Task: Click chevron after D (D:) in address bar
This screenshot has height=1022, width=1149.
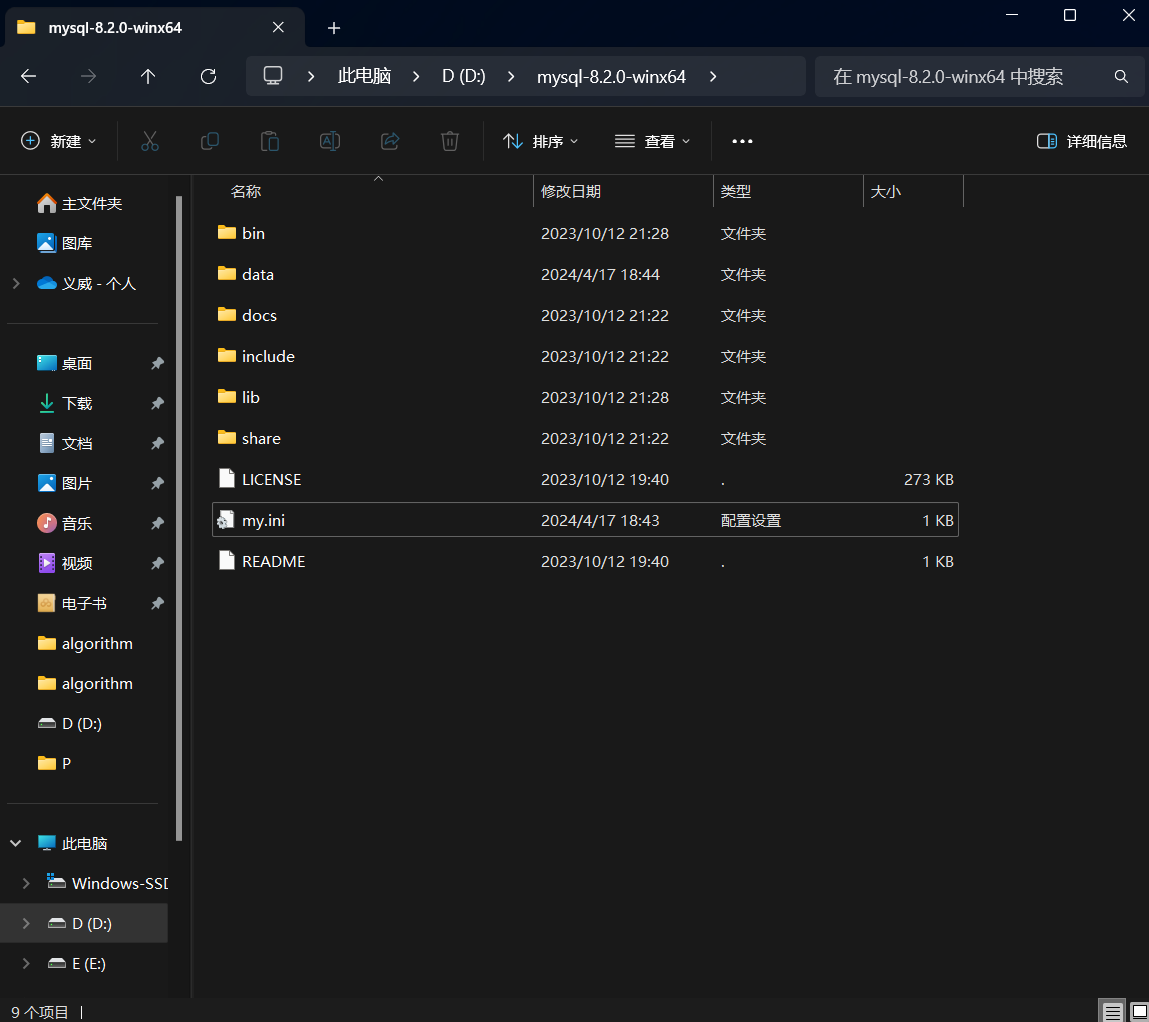Action: click(x=511, y=76)
